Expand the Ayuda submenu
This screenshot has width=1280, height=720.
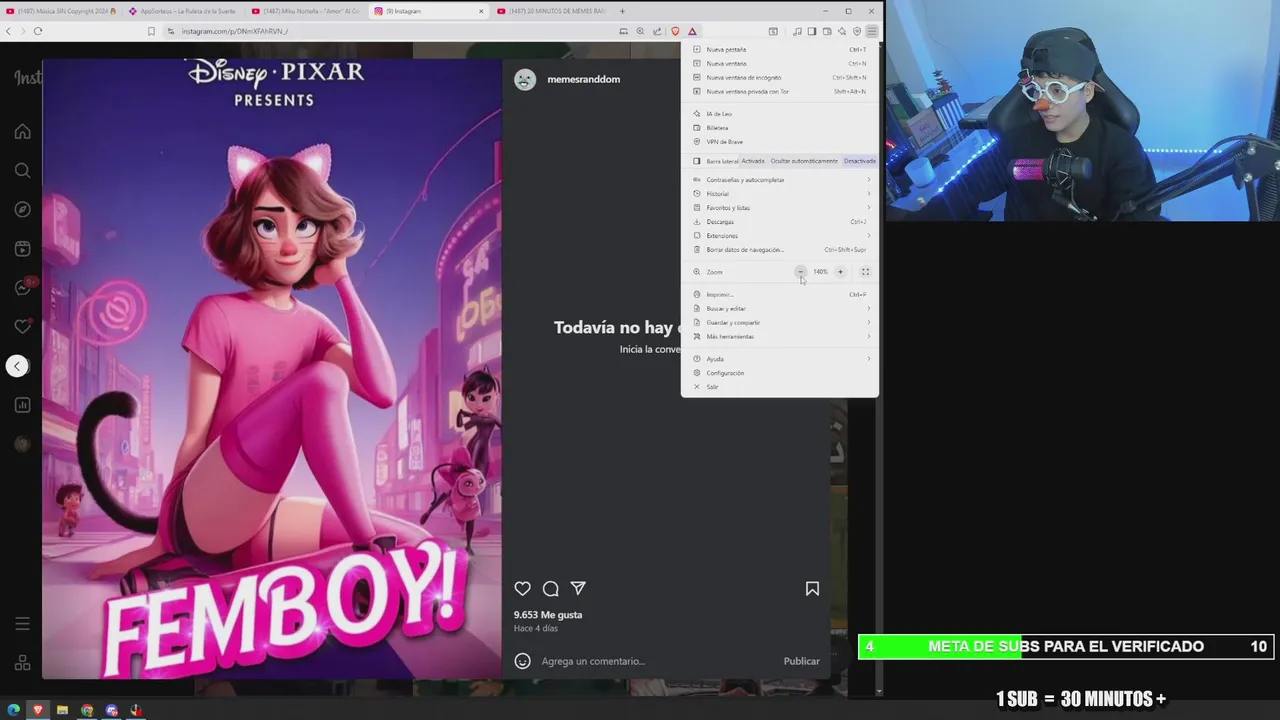click(780, 359)
